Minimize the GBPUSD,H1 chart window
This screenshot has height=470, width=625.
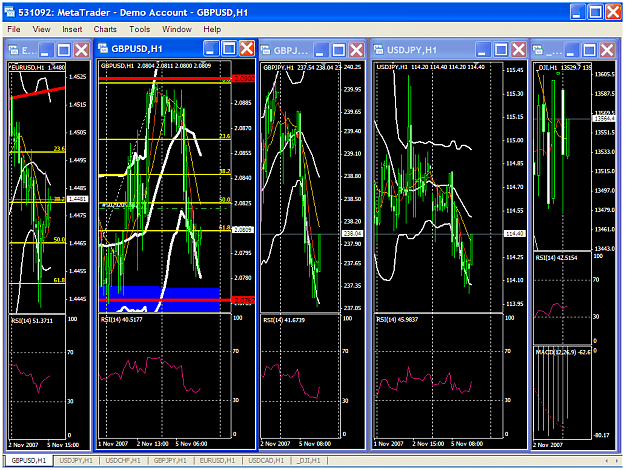(211, 49)
